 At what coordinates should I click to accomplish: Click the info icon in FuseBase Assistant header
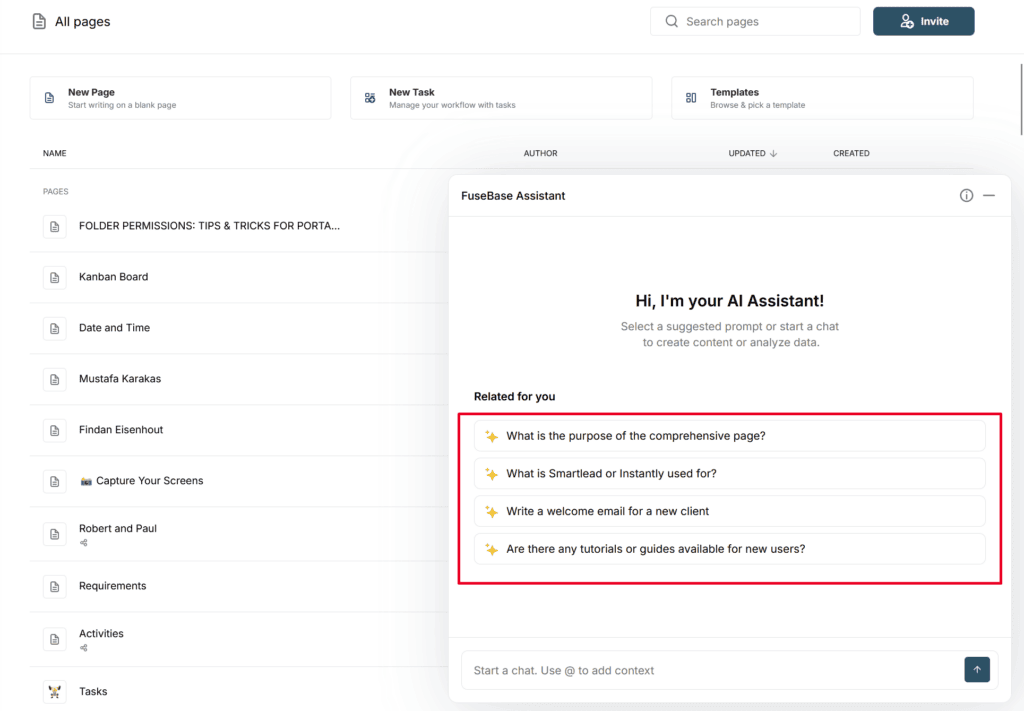966,195
